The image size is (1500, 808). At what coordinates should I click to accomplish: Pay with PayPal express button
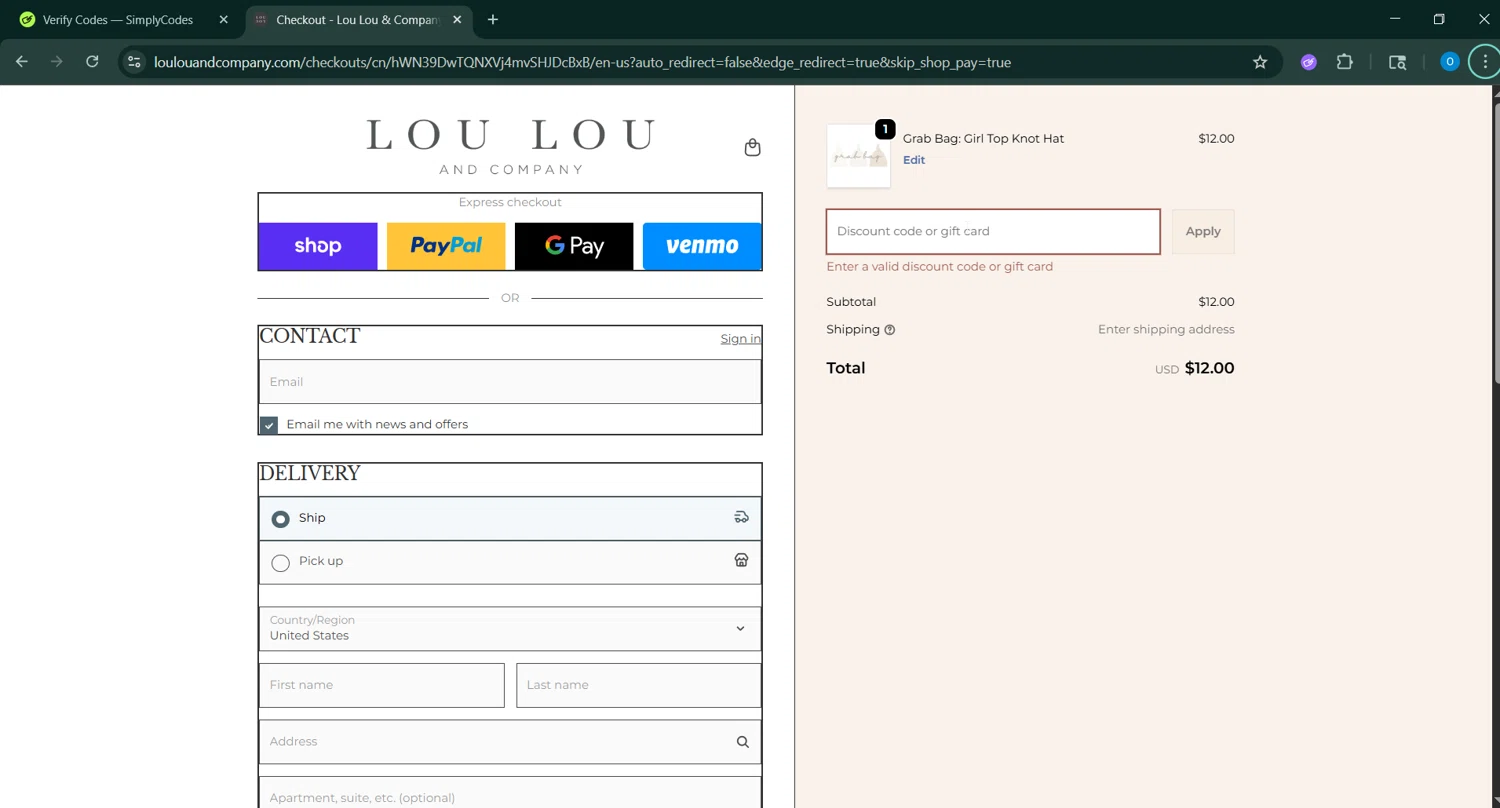446,246
